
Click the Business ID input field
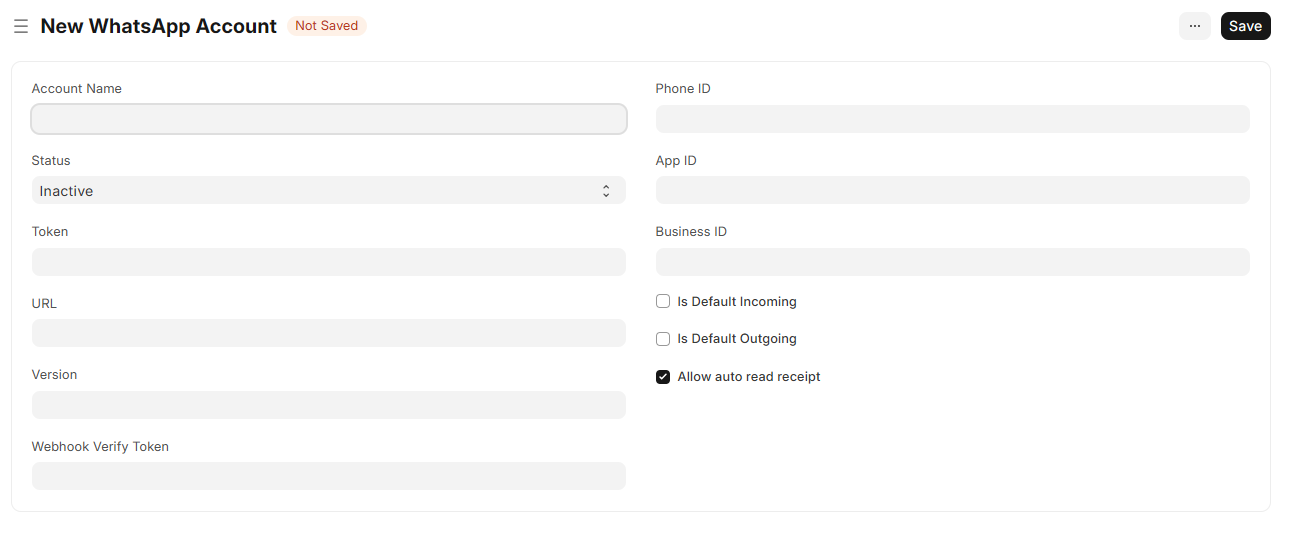click(x=953, y=262)
